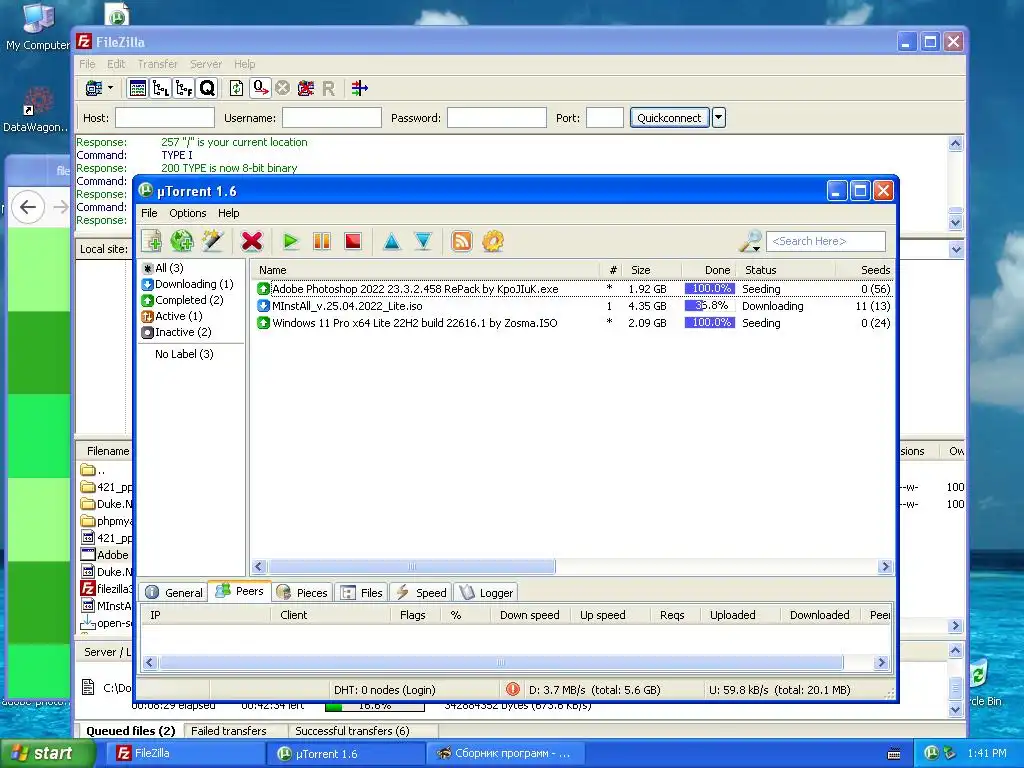The height and width of the screenshot is (768, 1024).
Task: Open File menu in µTorrent
Action: point(149,213)
